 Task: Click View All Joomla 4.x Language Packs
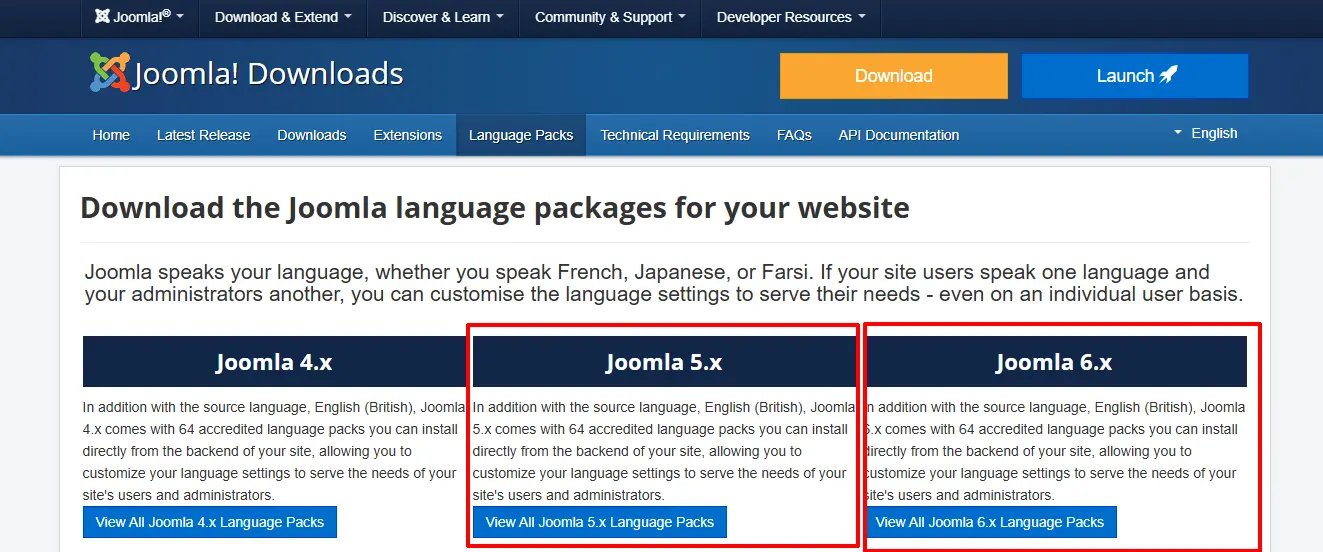pos(210,522)
